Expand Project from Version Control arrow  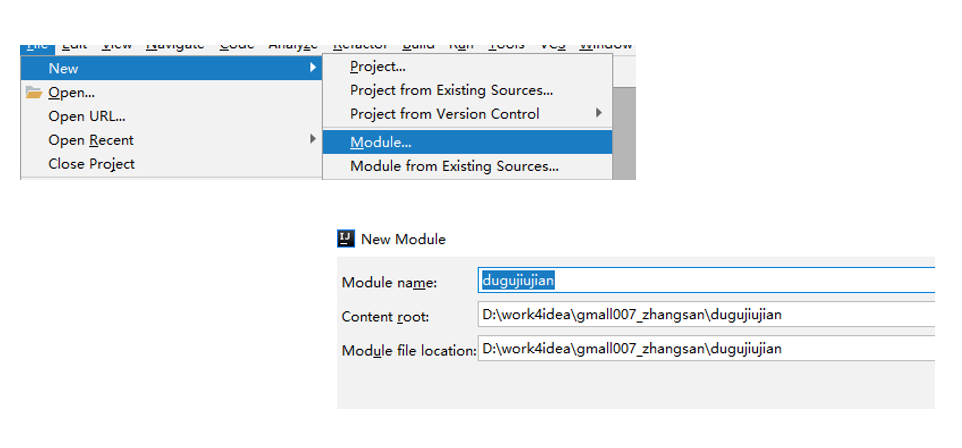[599, 114]
